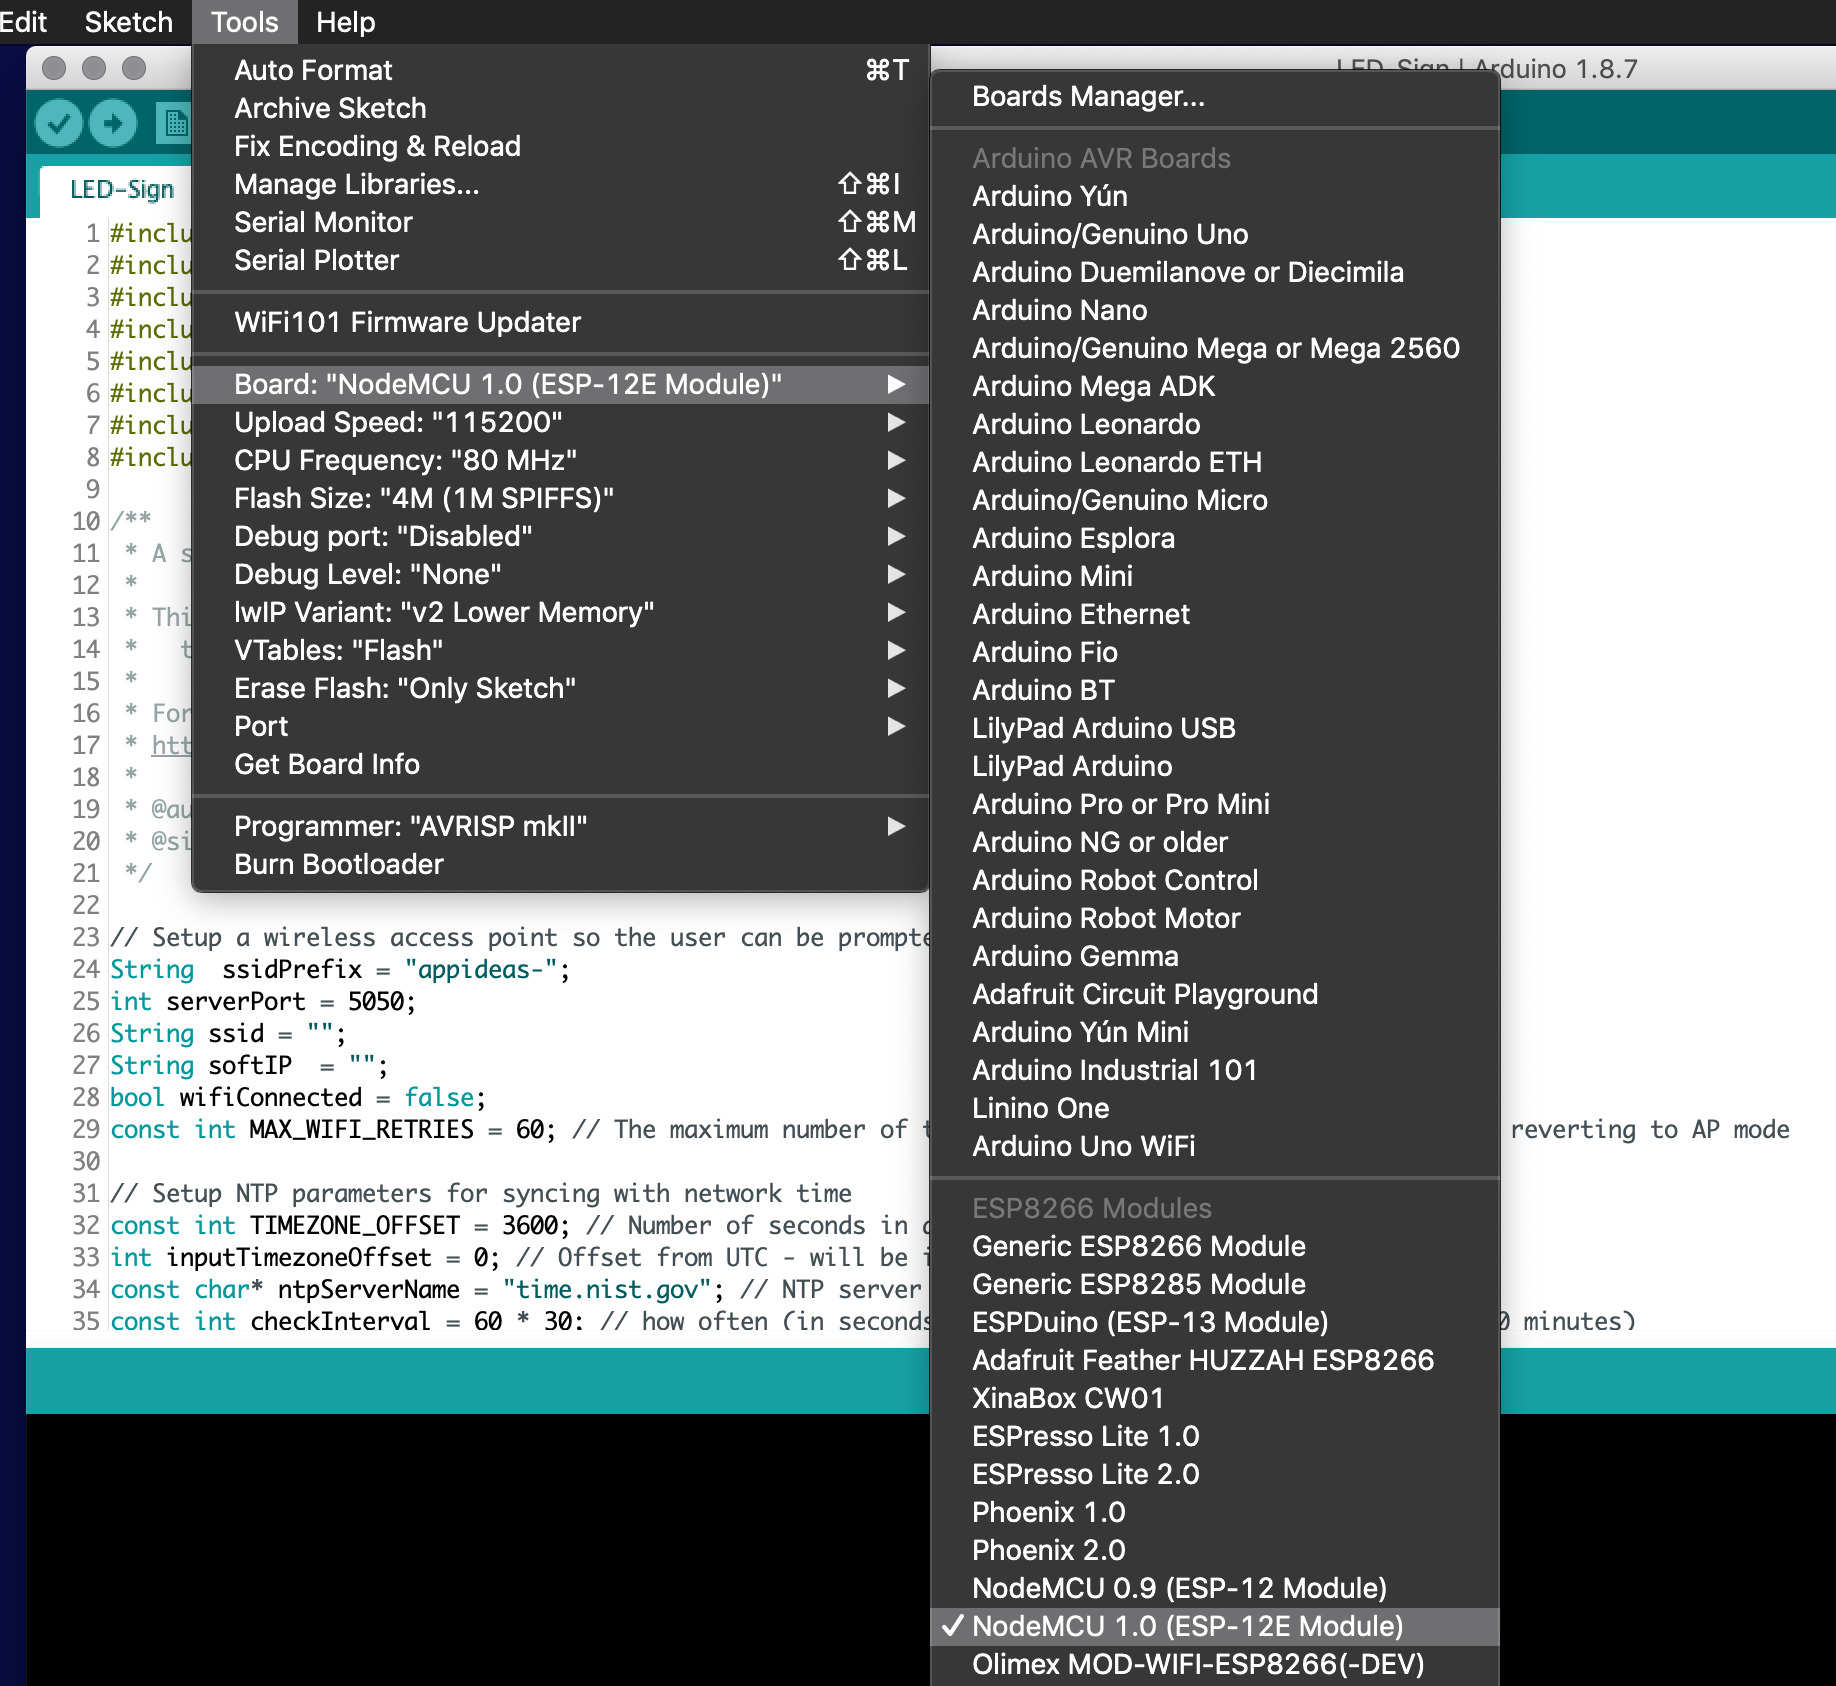Expand the Flash Size submenu
This screenshot has height=1686, width=1836.
pos(424,498)
